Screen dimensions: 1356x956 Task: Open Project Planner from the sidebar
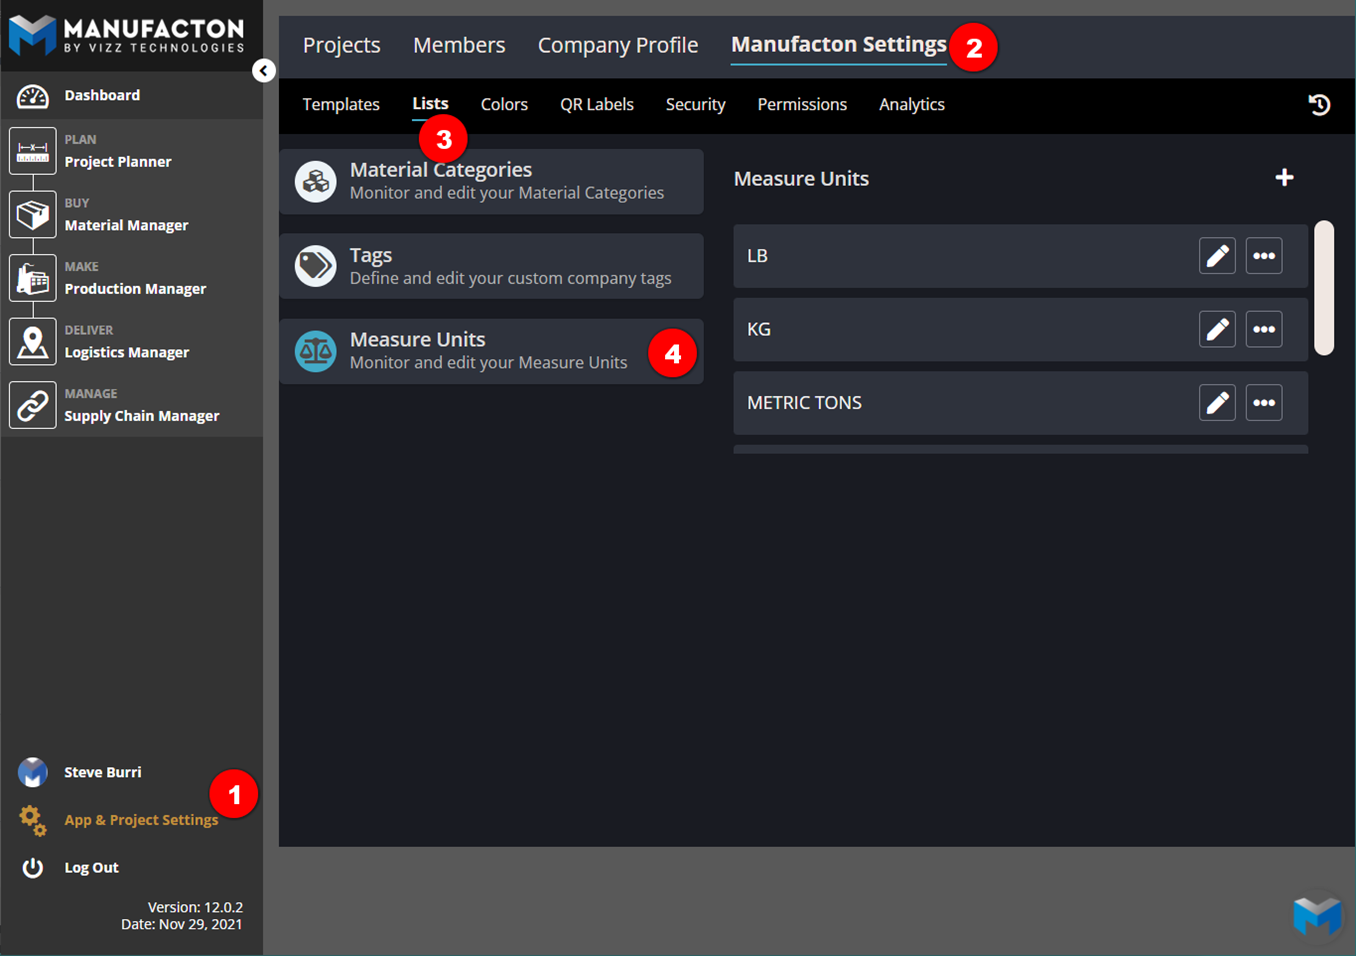click(x=117, y=161)
